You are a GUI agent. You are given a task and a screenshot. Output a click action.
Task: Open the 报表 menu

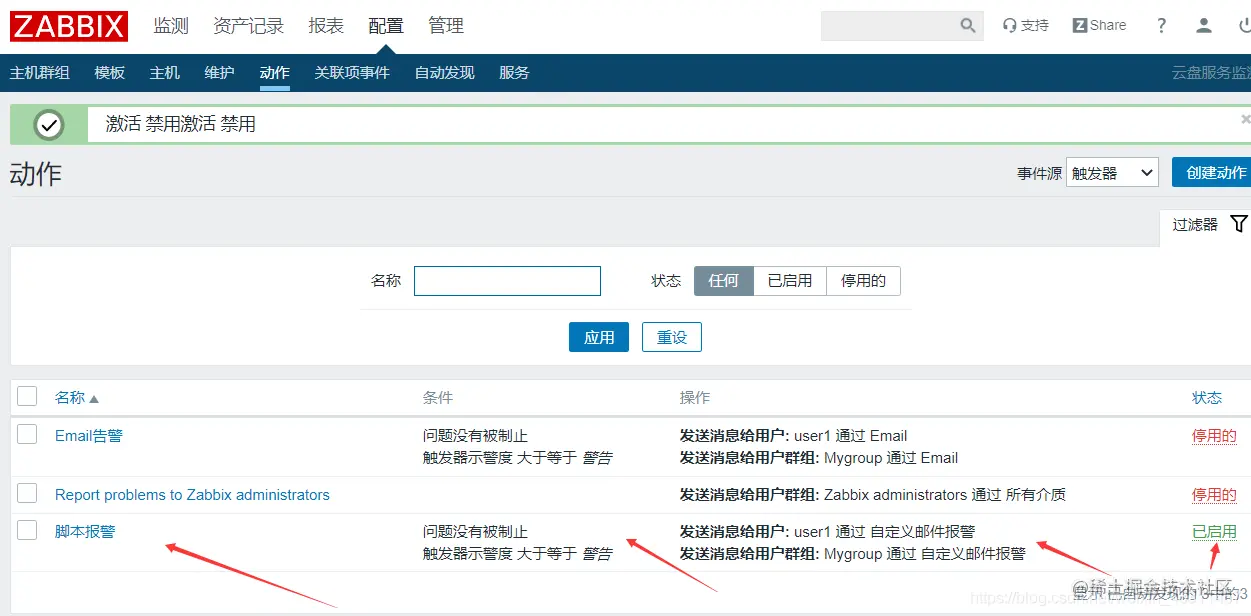coord(326,26)
